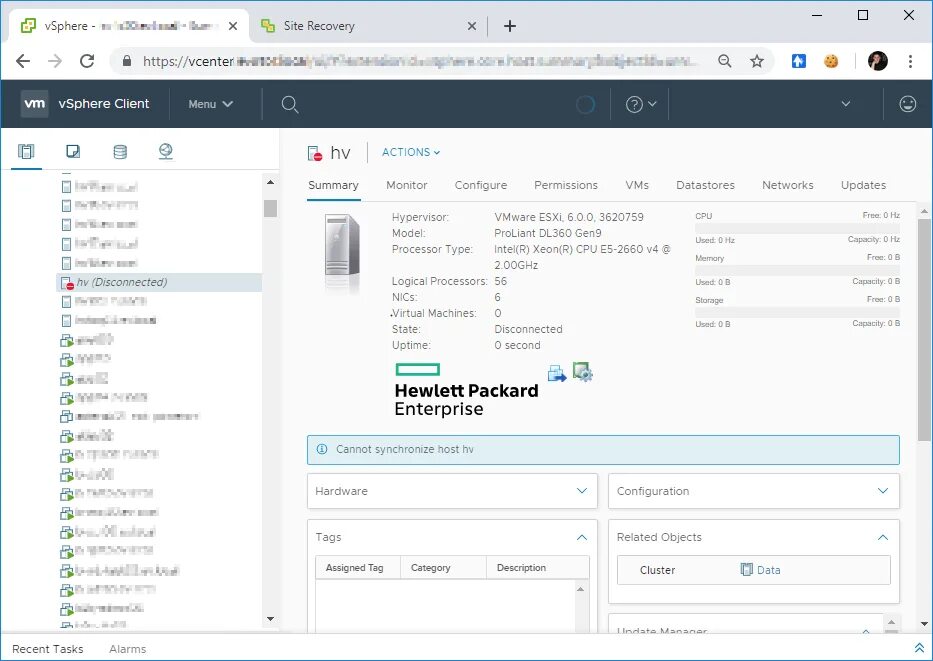Switch to VMs and Templates view icon

73,151
